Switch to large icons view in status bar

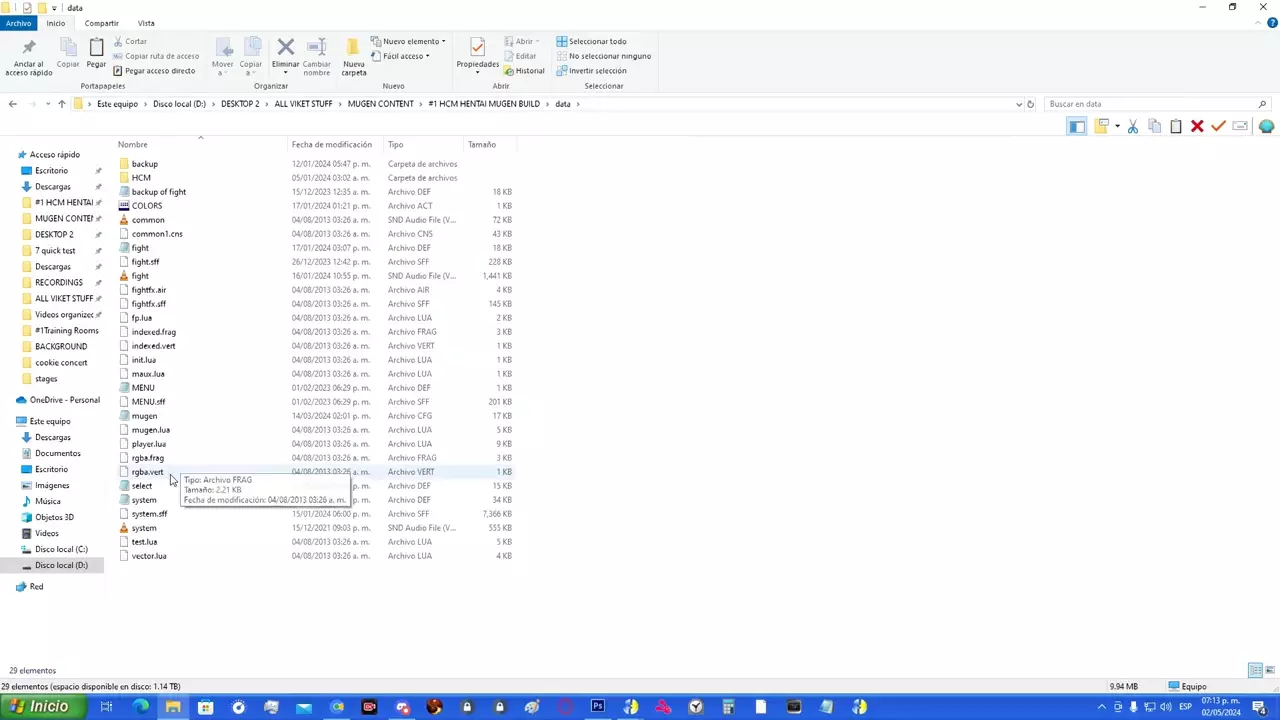(1269, 670)
